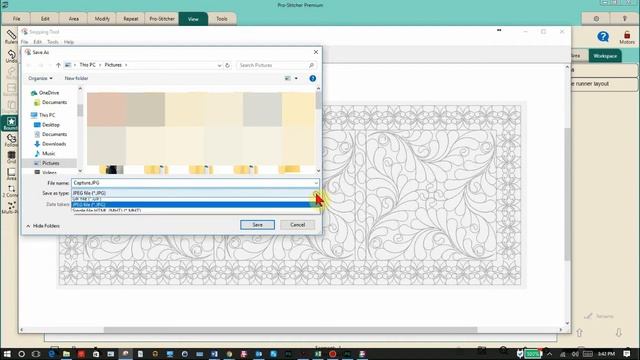Click the Snipping Tool vertical scrollbar
This screenshot has width=640, height=360.
click(567, 194)
